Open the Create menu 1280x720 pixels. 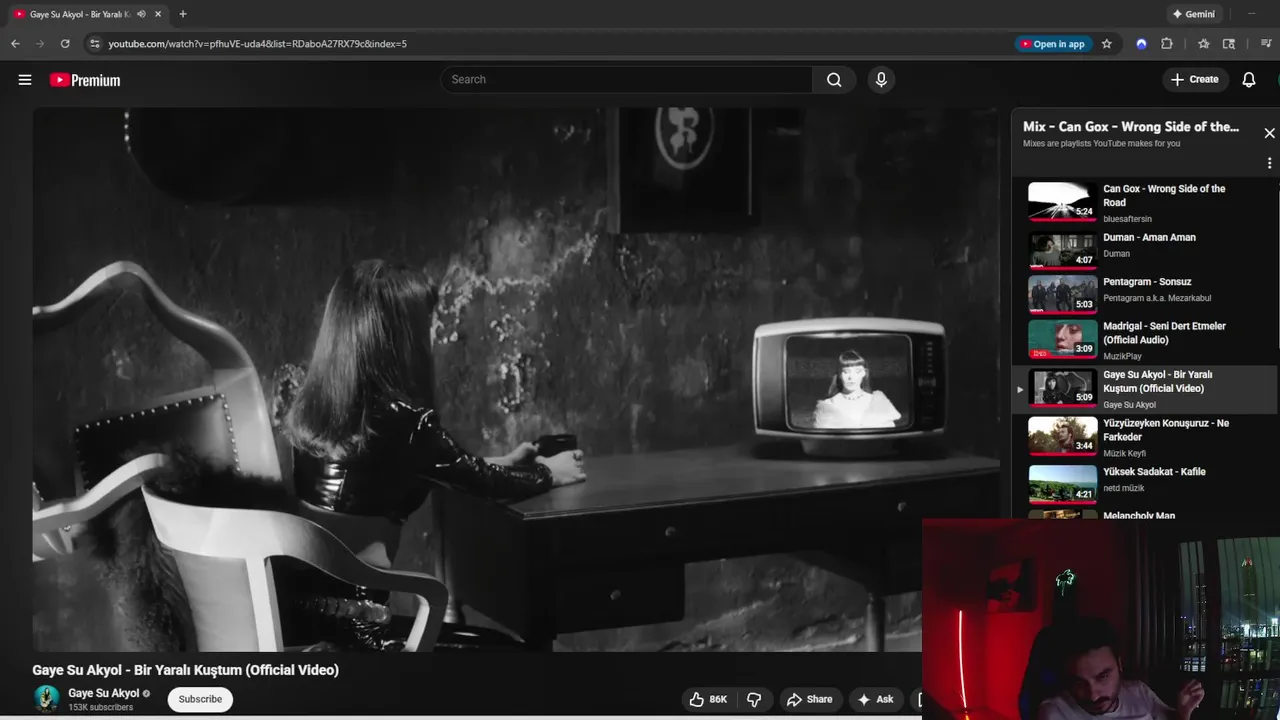click(x=1195, y=80)
